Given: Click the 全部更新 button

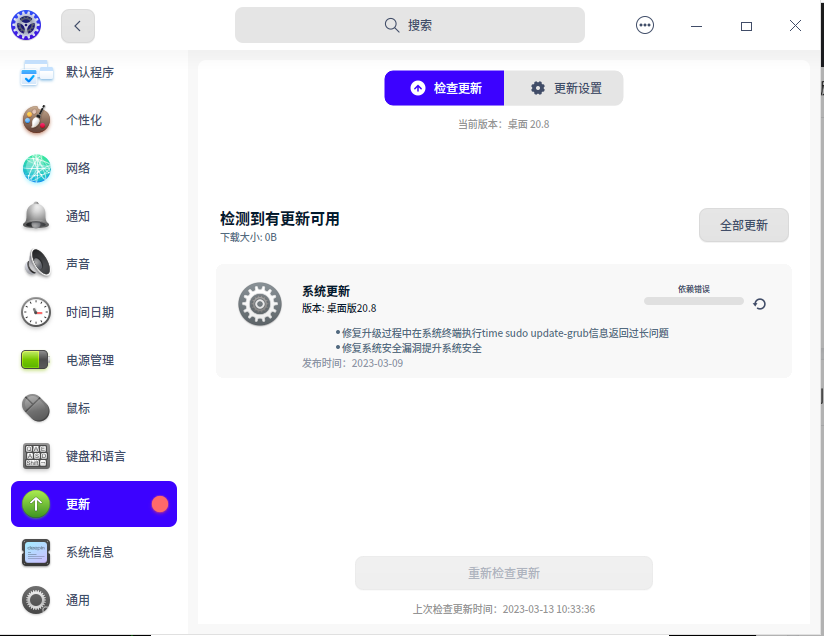Looking at the screenshot, I should (744, 225).
